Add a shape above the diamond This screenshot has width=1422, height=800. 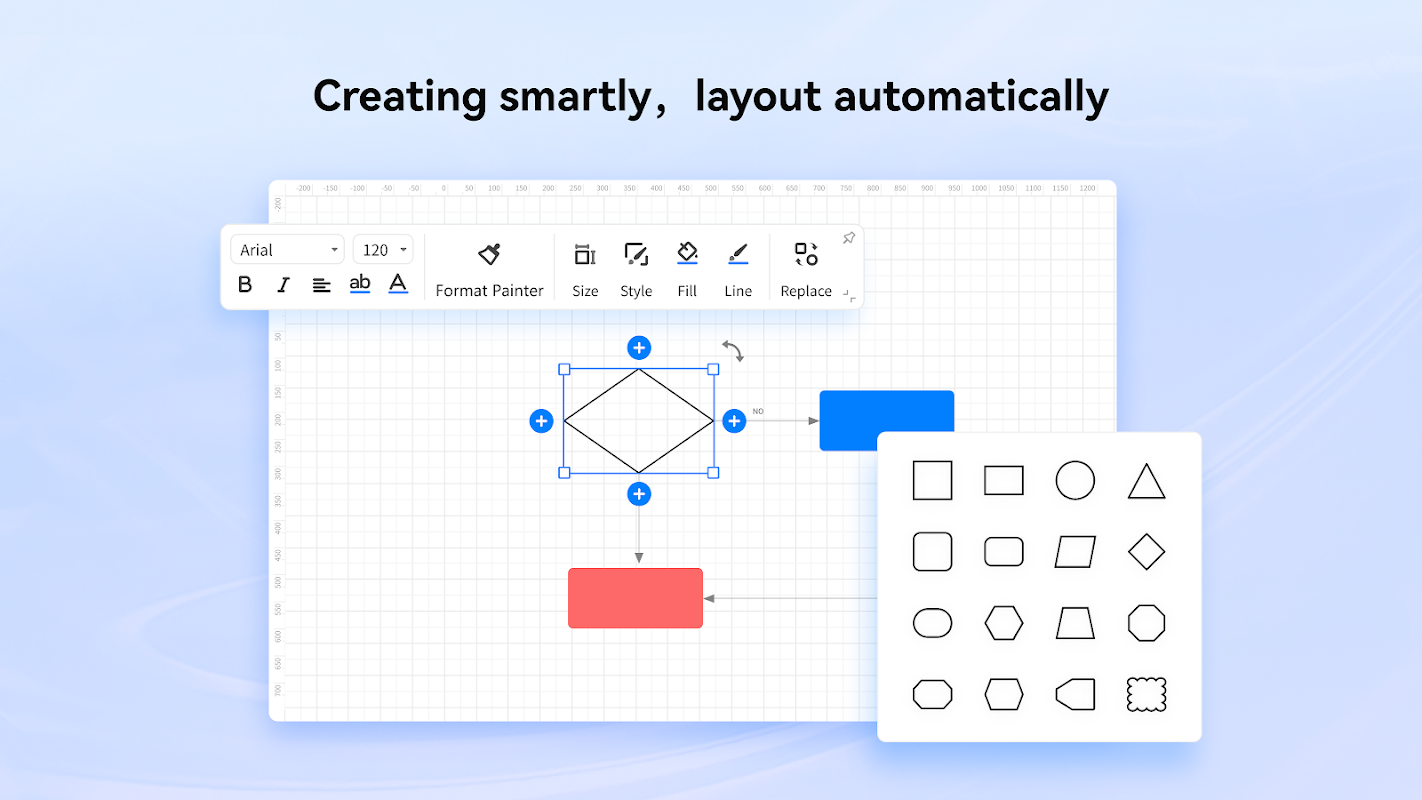point(639,348)
